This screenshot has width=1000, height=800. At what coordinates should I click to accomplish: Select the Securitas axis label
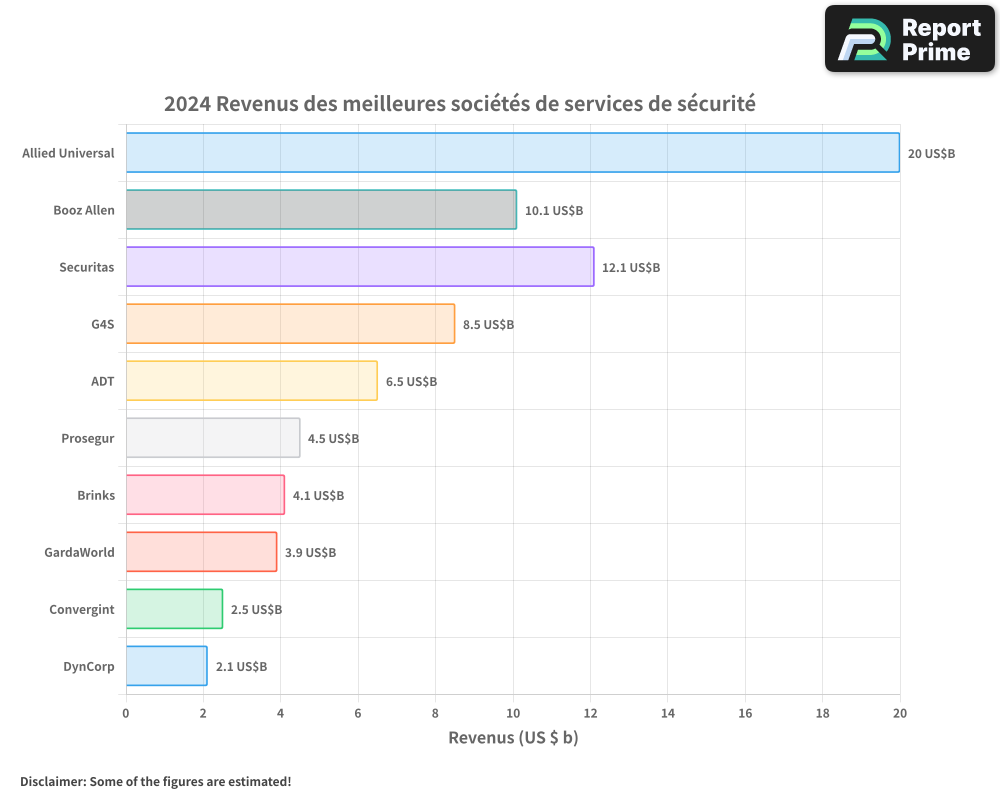[87, 267]
